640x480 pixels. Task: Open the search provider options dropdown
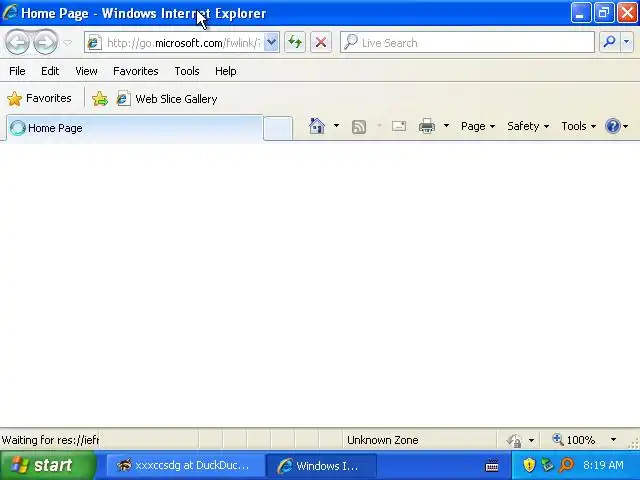tap(627, 42)
